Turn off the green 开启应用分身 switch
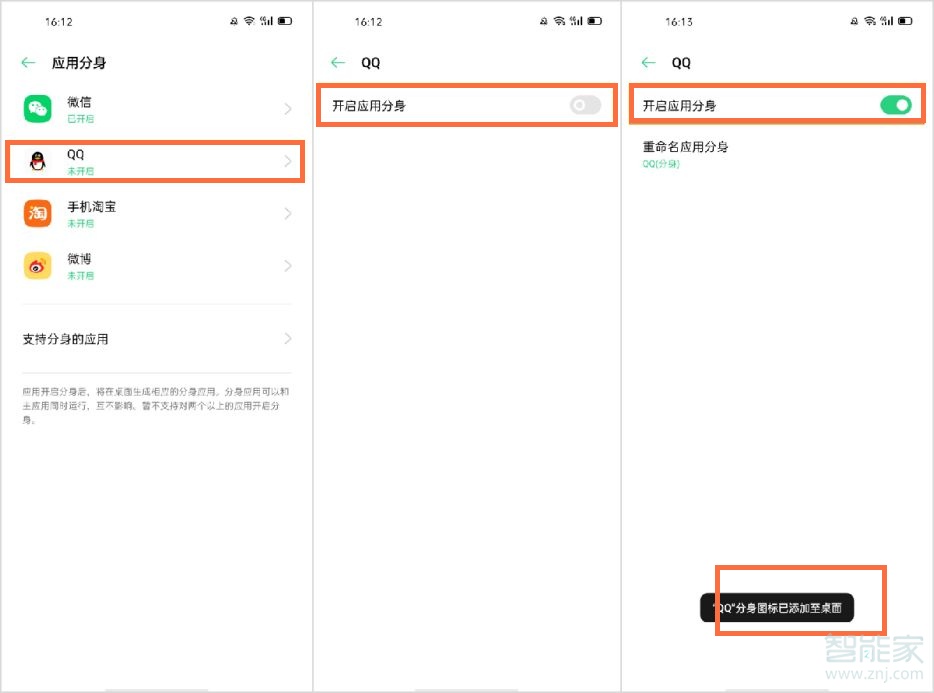934x693 pixels. (896, 104)
